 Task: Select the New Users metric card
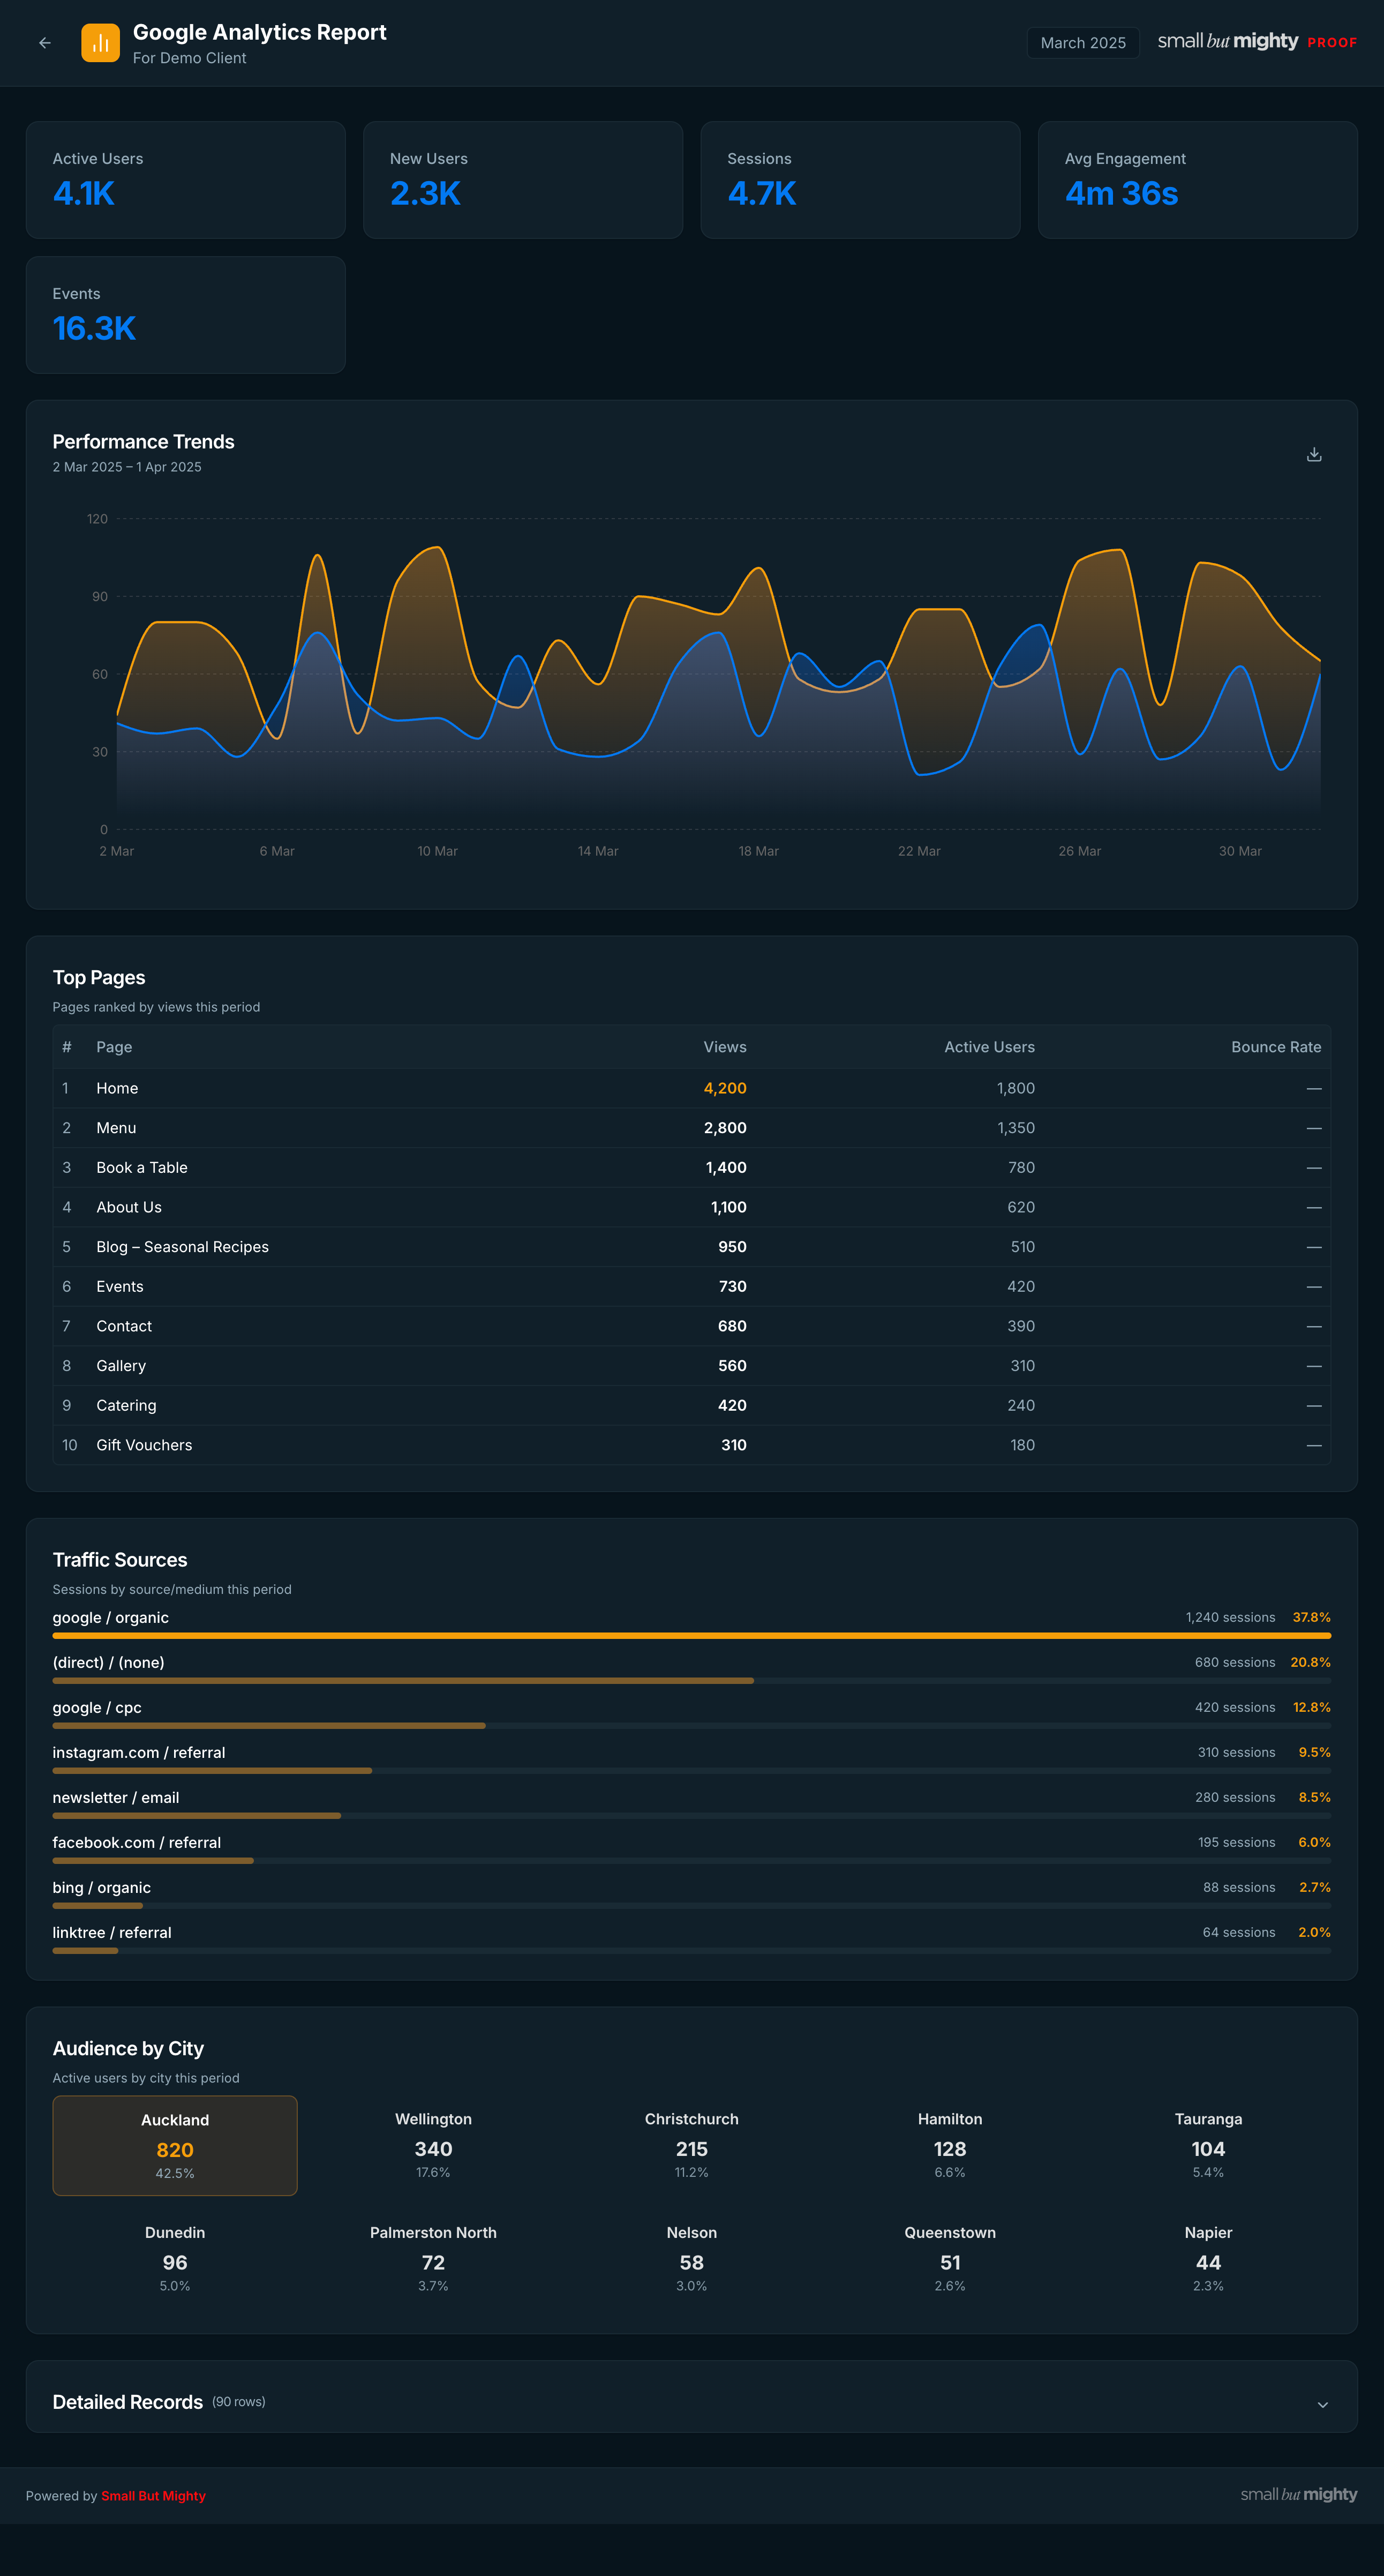523,180
